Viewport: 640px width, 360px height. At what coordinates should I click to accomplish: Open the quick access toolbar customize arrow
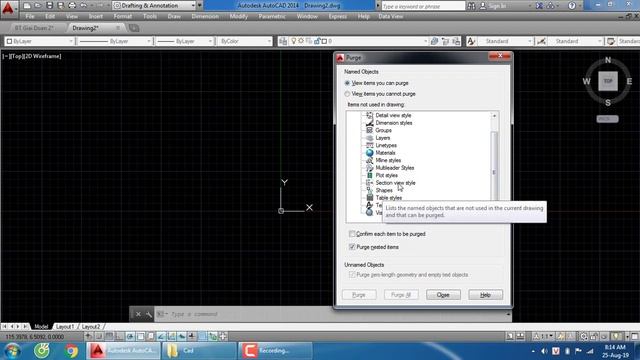pos(200,6)
